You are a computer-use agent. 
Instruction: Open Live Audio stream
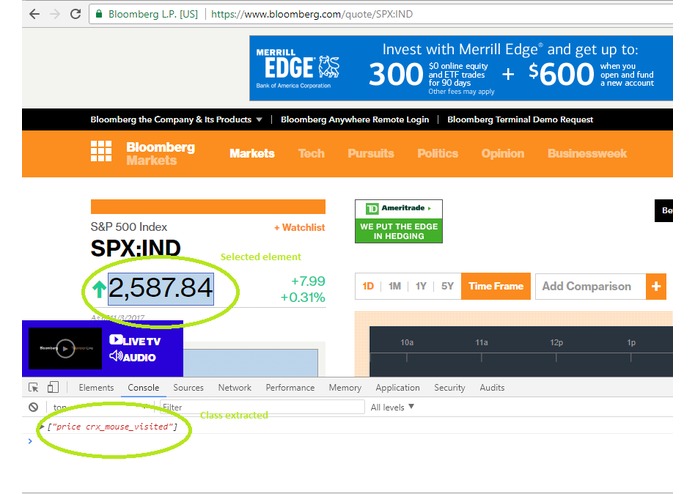(x=132, y=357)
